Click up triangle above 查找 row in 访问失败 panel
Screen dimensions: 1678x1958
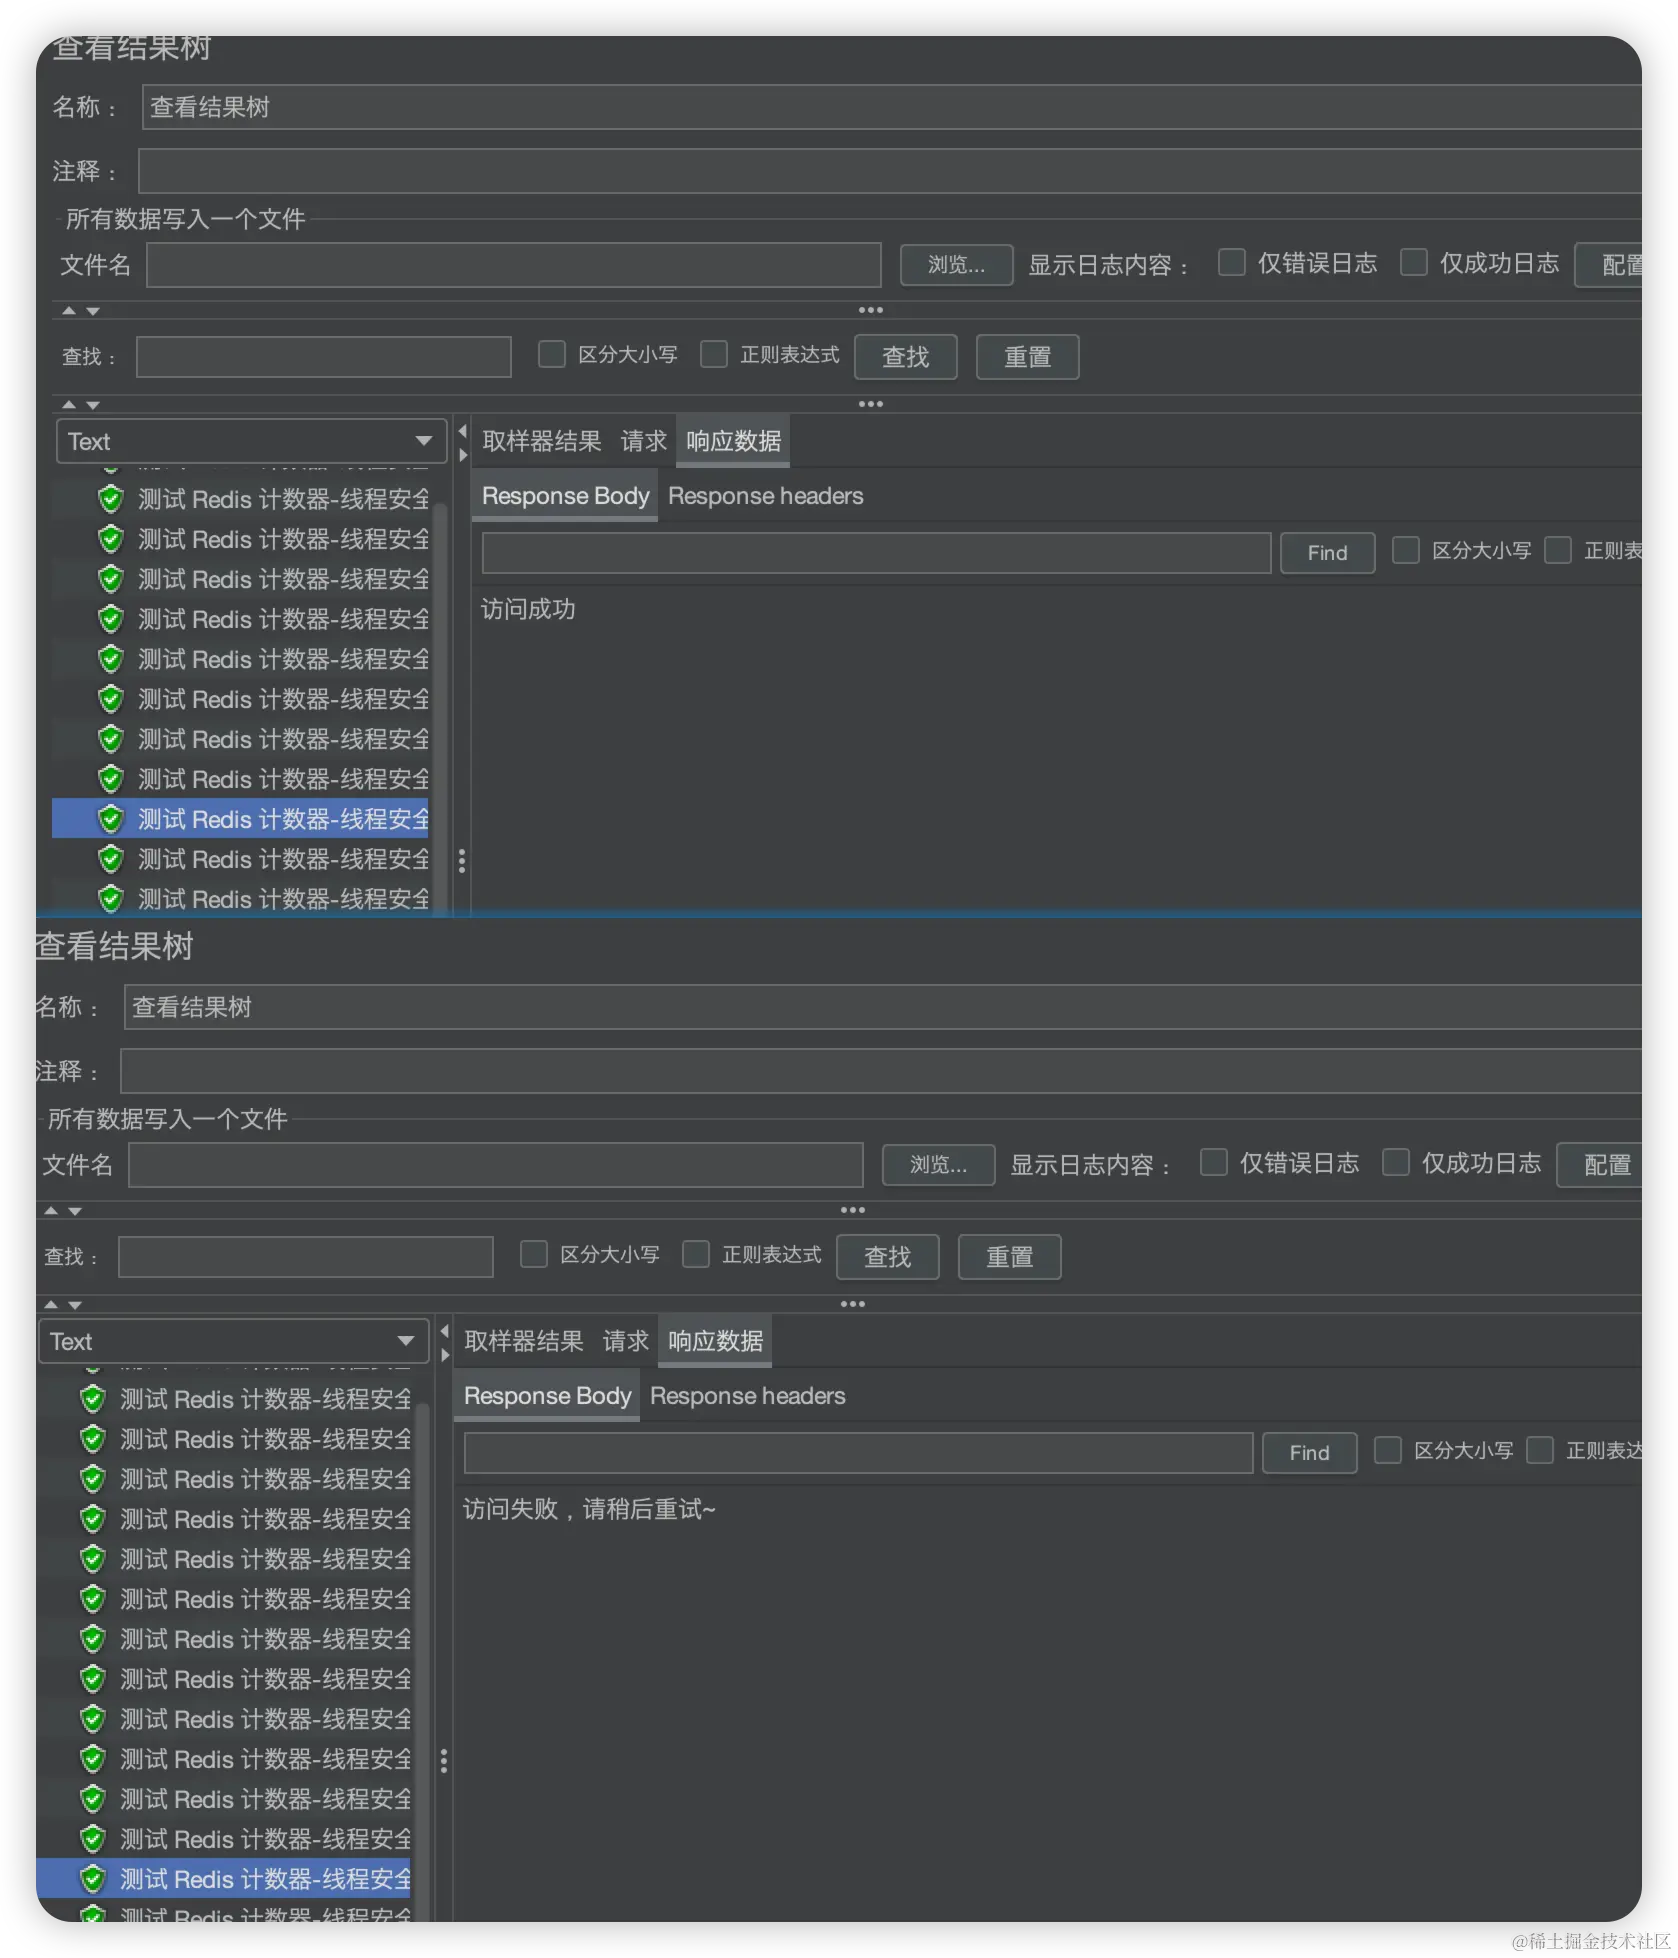pos(51,1211)
